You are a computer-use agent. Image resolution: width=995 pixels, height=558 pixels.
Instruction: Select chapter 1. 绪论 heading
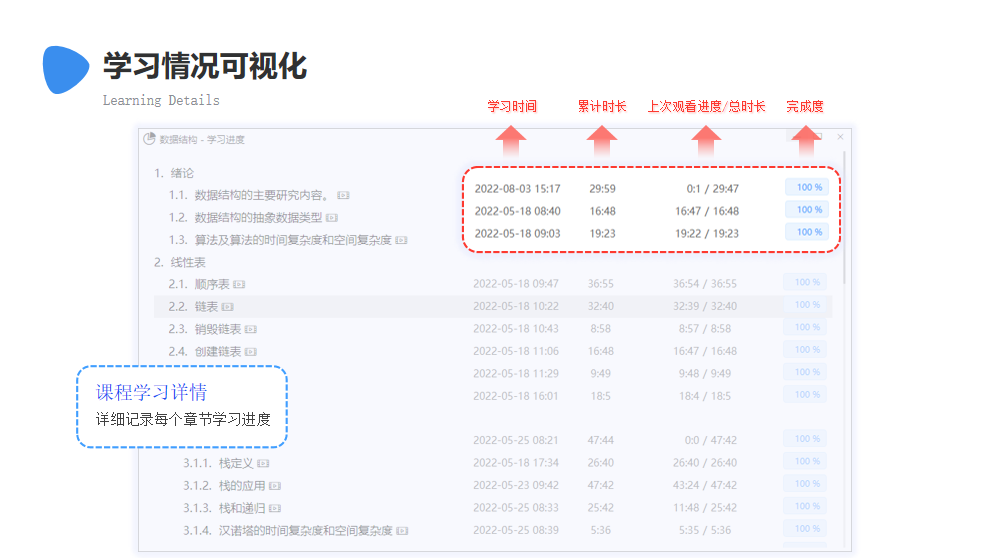tap(174, 173)
